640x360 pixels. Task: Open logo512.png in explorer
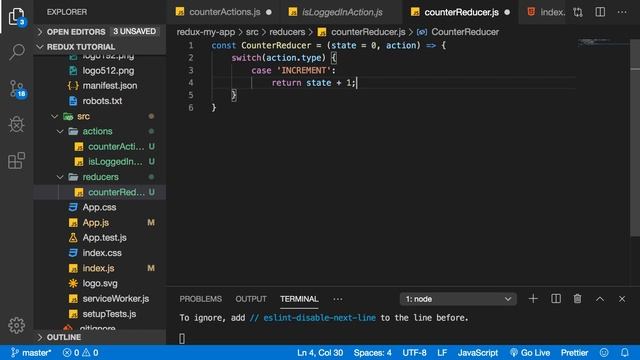pyautogui.click(x=100, y=71)
